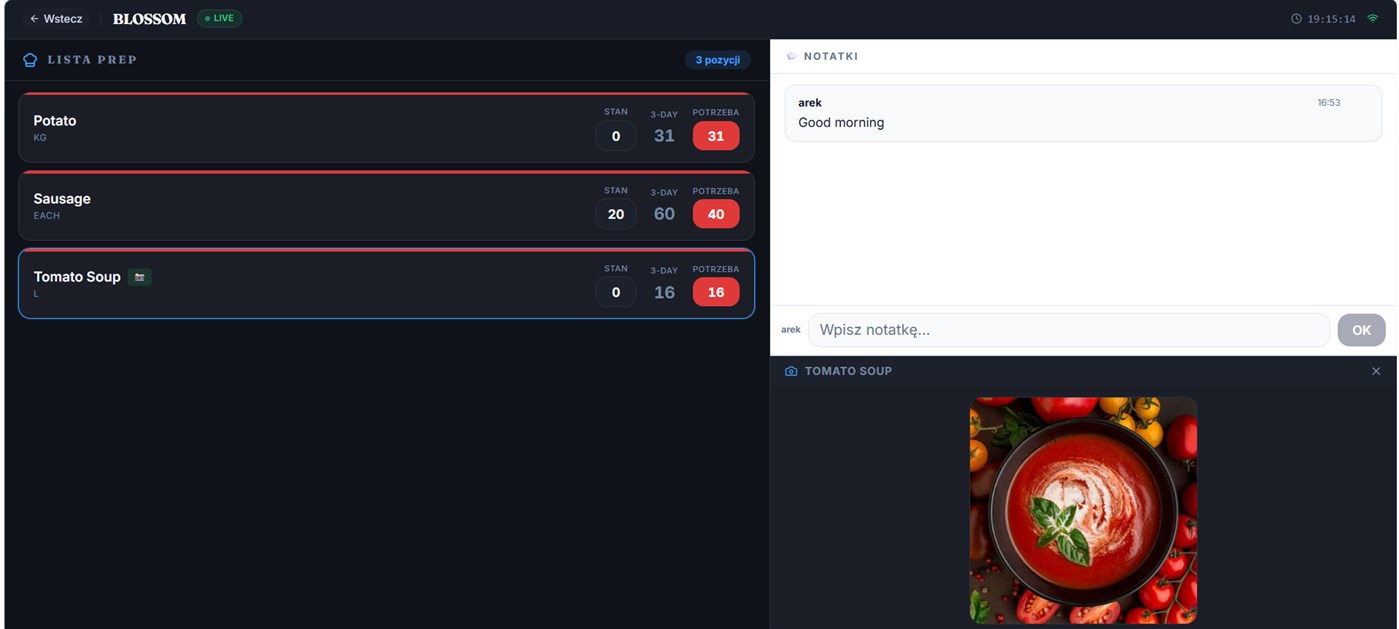The width and height of the screenshot is (1399, 629).
Task: Click the KG unit label under Potato
Action: click(40, 138)
